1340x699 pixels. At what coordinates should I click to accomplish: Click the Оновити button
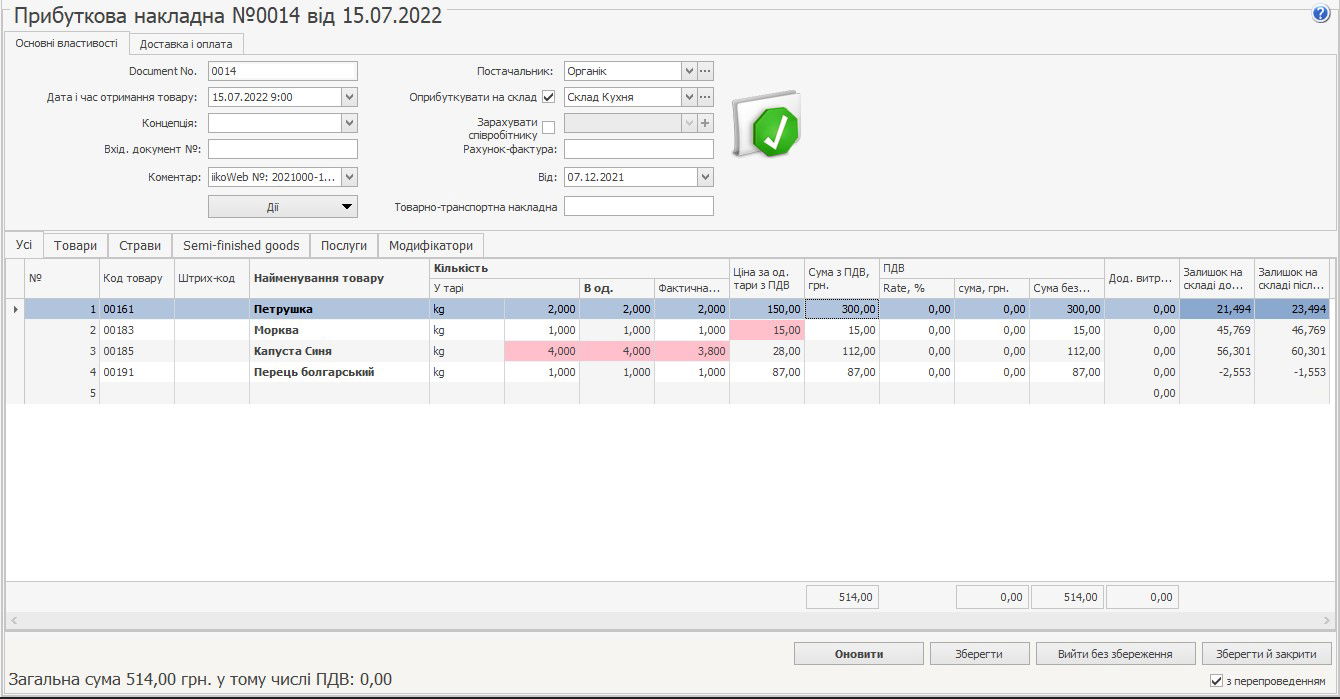(858, 654)
